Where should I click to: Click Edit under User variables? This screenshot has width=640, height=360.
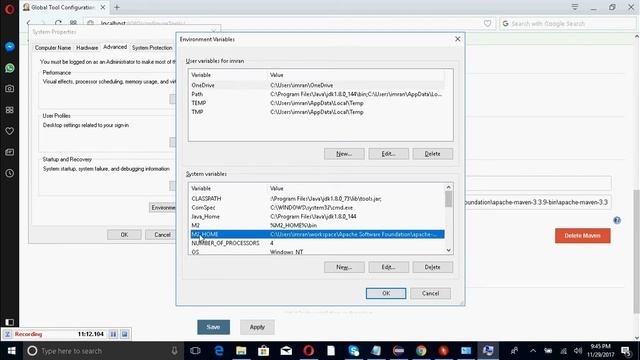click(x=388, y=154)
